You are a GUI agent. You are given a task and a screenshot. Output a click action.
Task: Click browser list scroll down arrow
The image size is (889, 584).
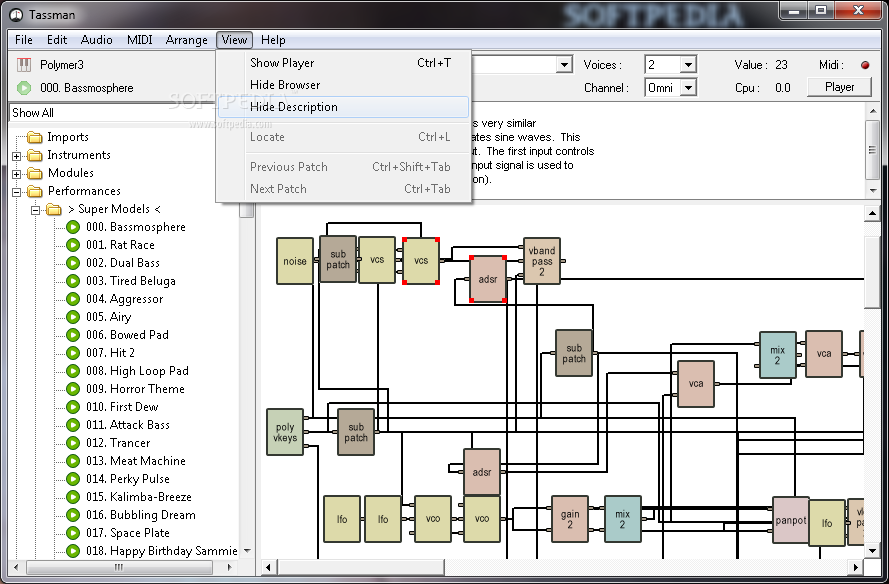click(247, 551)
